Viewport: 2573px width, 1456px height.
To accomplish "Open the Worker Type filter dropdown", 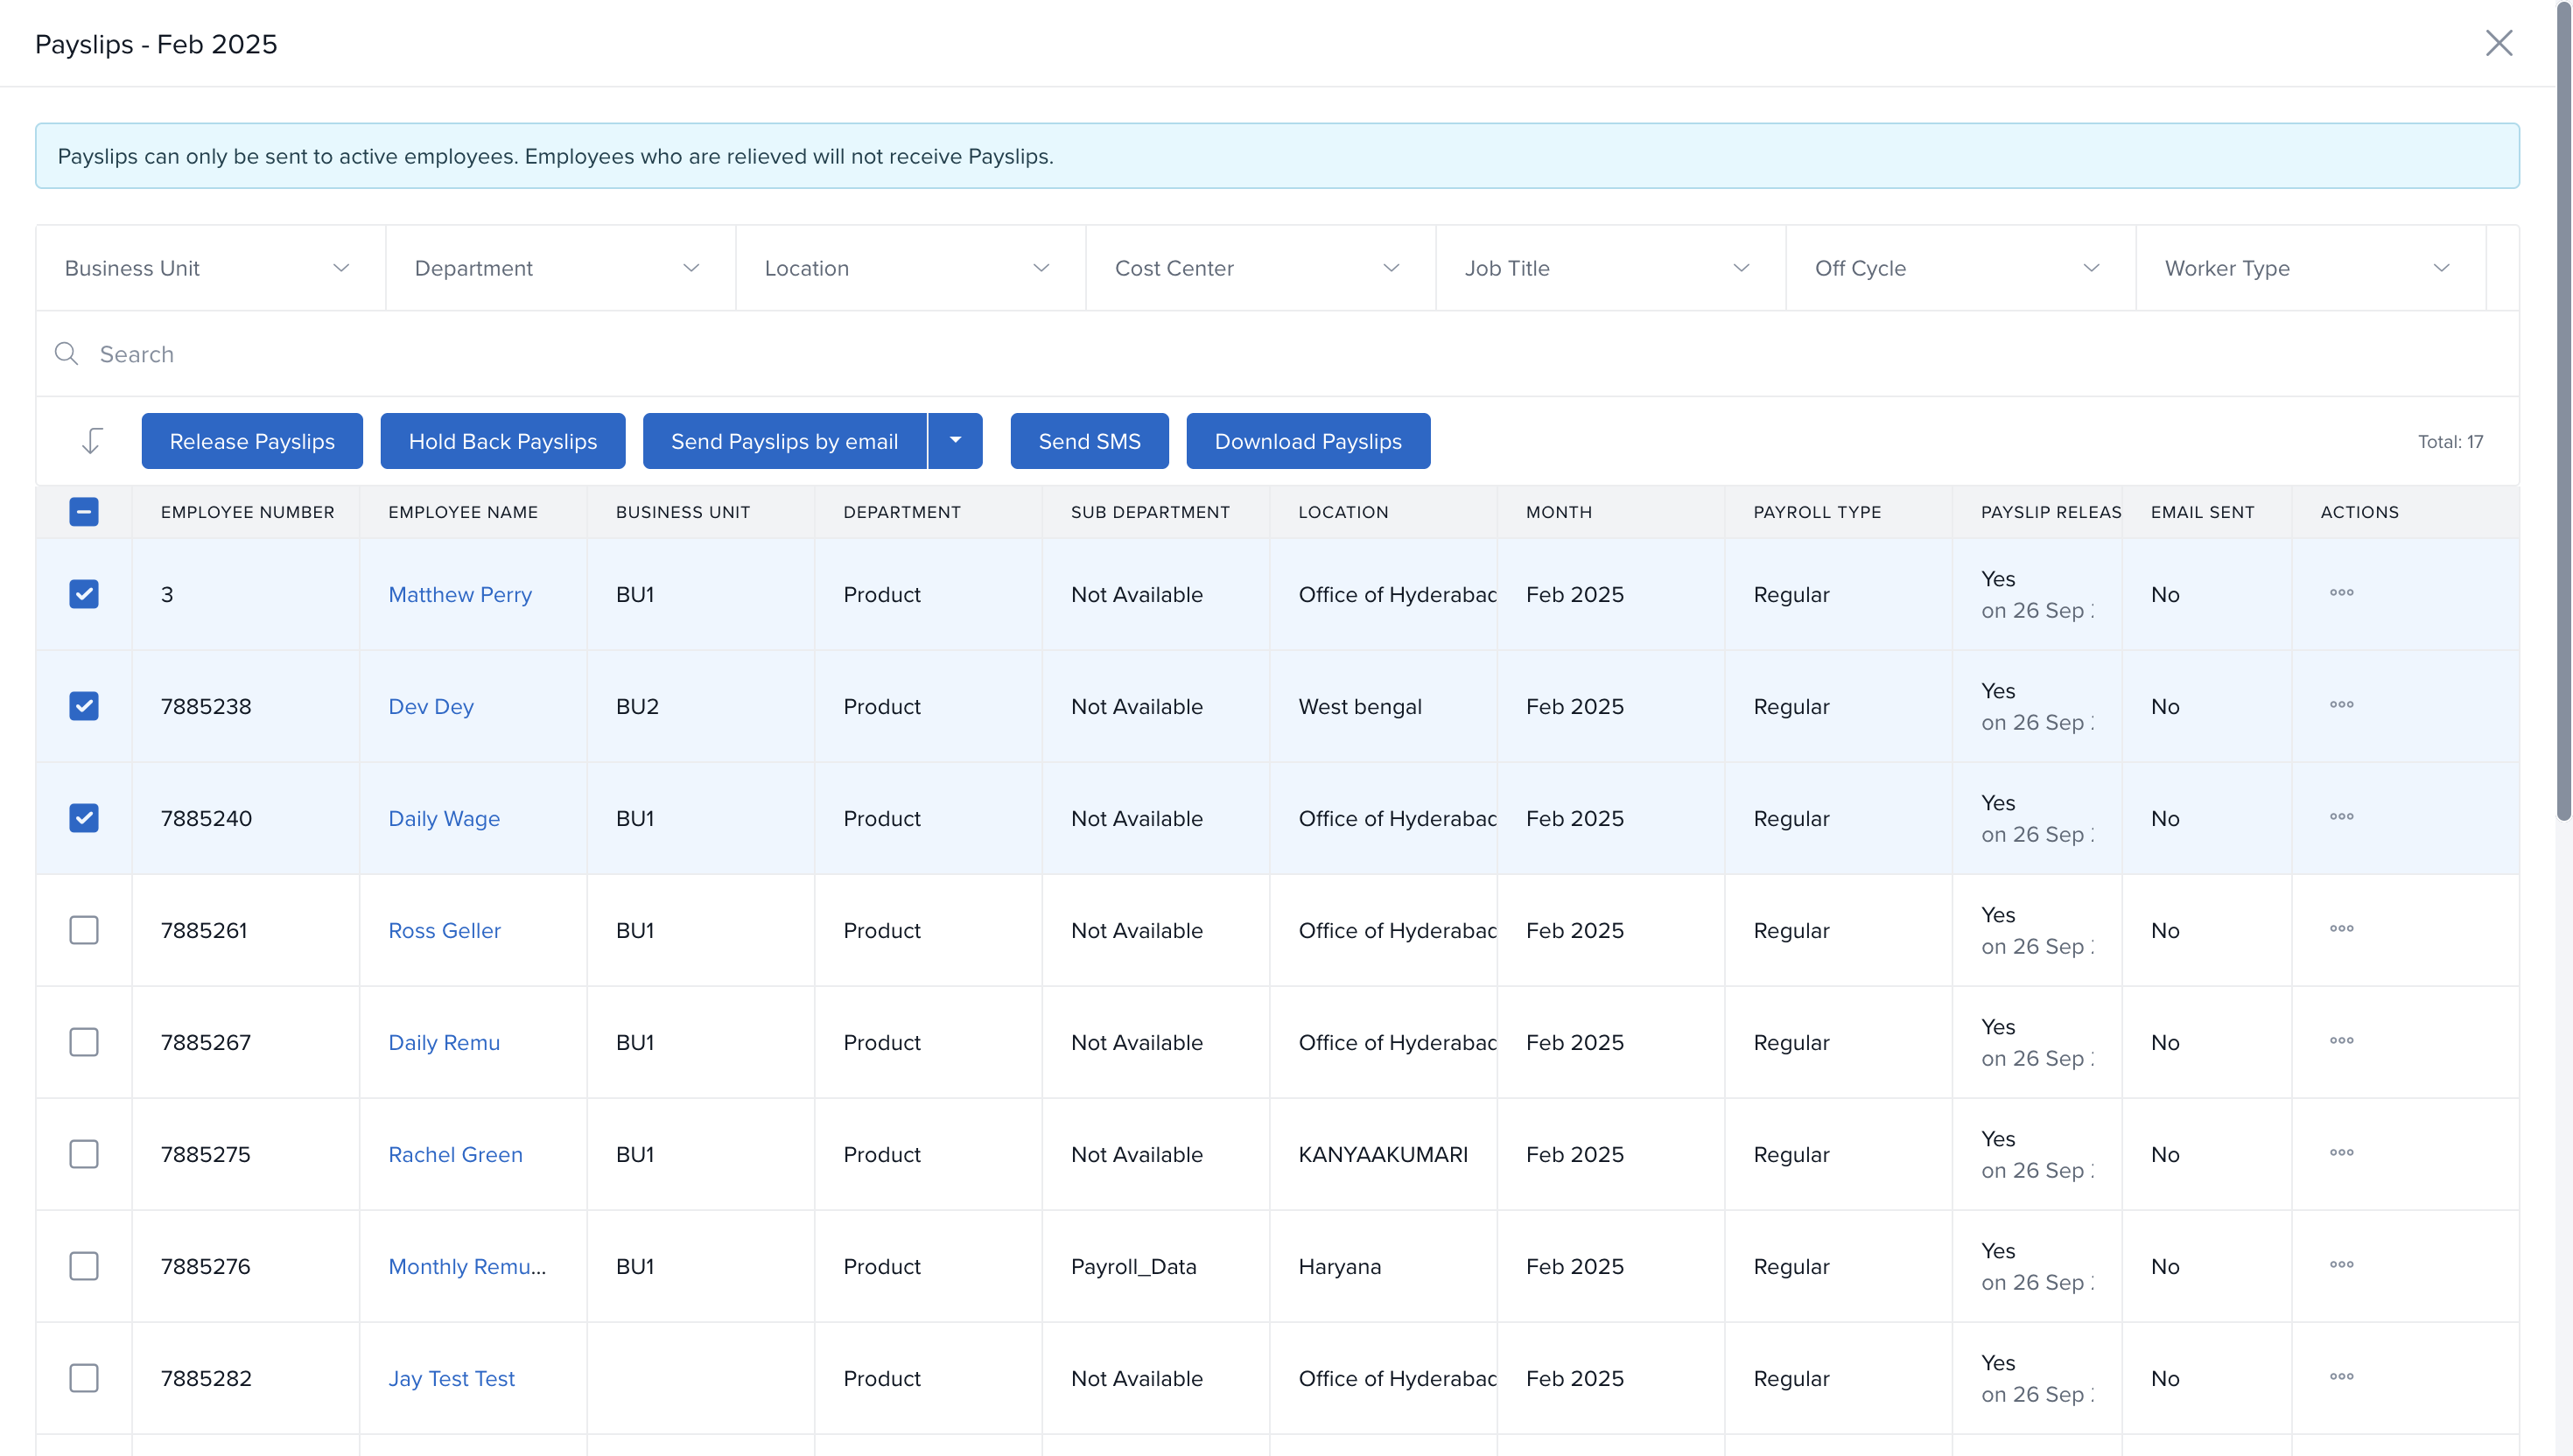I will pos(2309,268).
